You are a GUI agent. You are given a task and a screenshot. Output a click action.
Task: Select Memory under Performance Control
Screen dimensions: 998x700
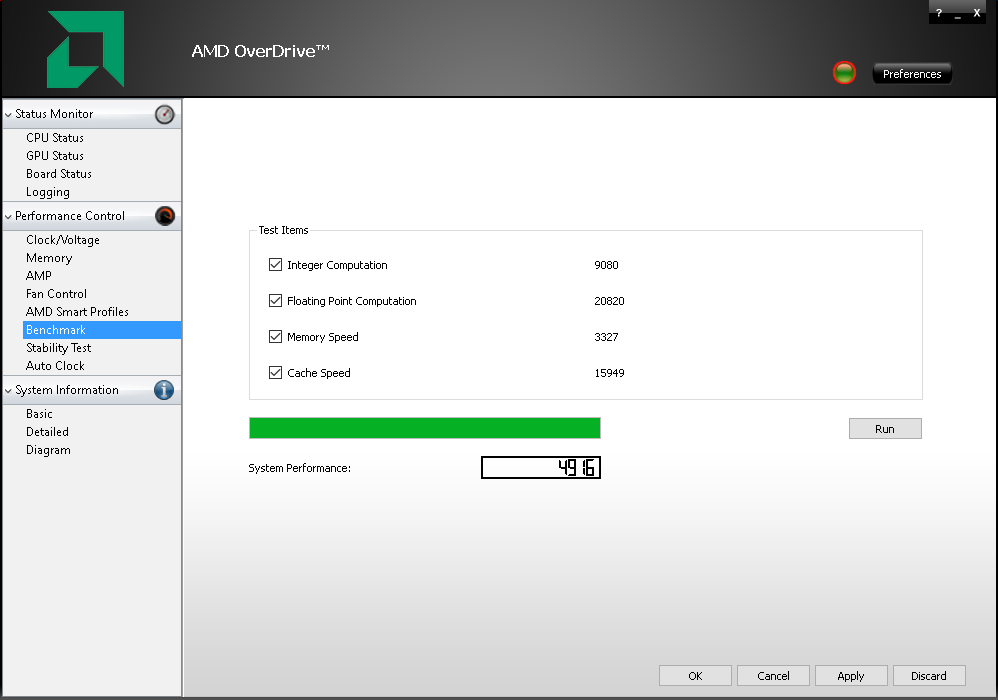tap(49, 258)
